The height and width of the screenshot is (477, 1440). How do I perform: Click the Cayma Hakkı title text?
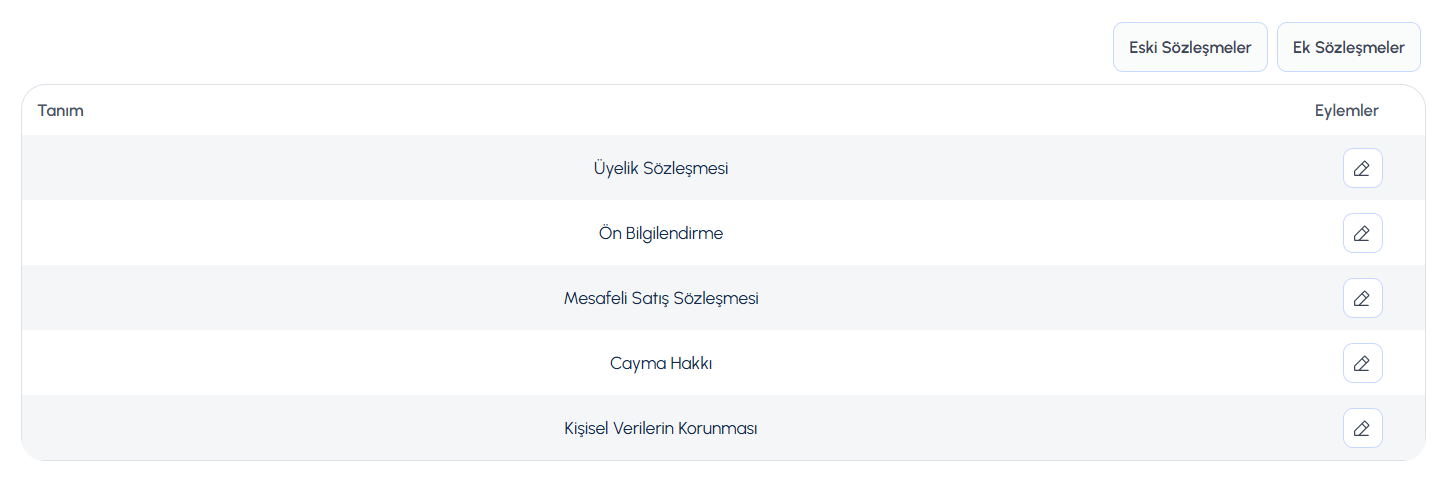[661, 363]
